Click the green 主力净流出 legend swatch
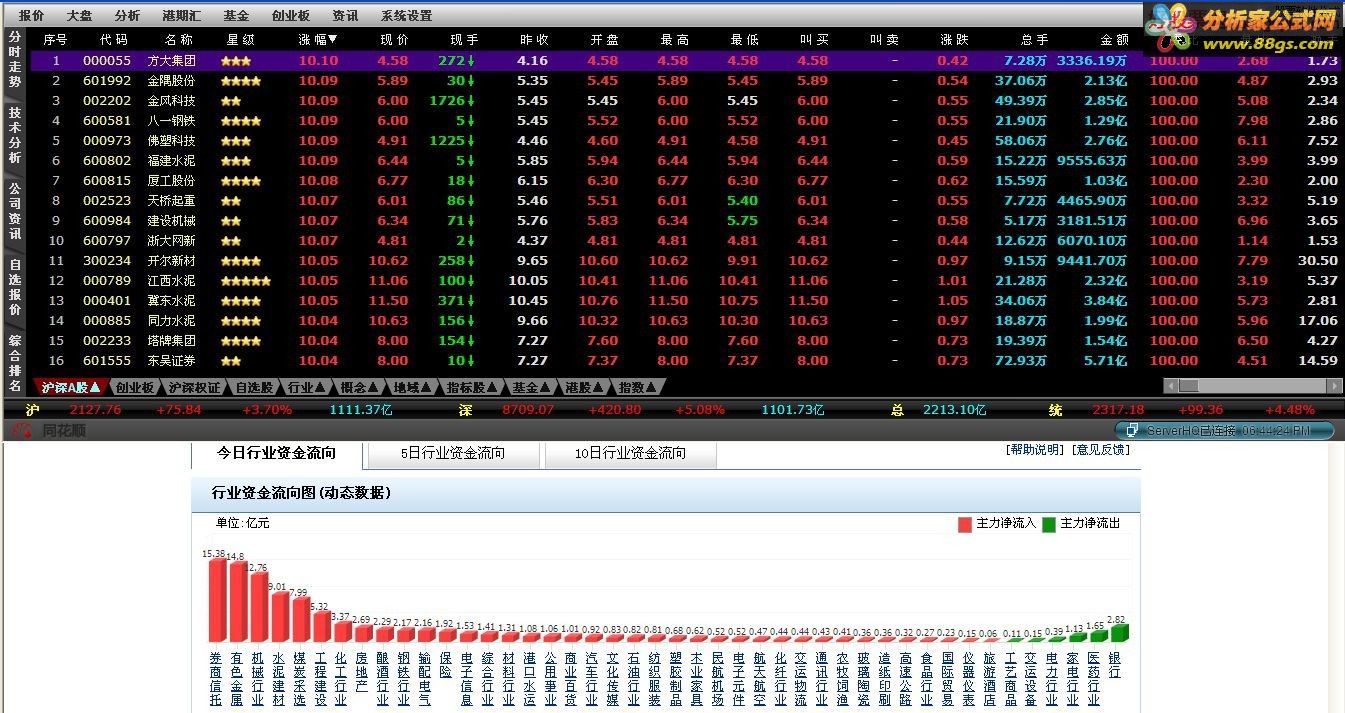The height and width of the screenshot is (713, 1345). (1049, 524)
